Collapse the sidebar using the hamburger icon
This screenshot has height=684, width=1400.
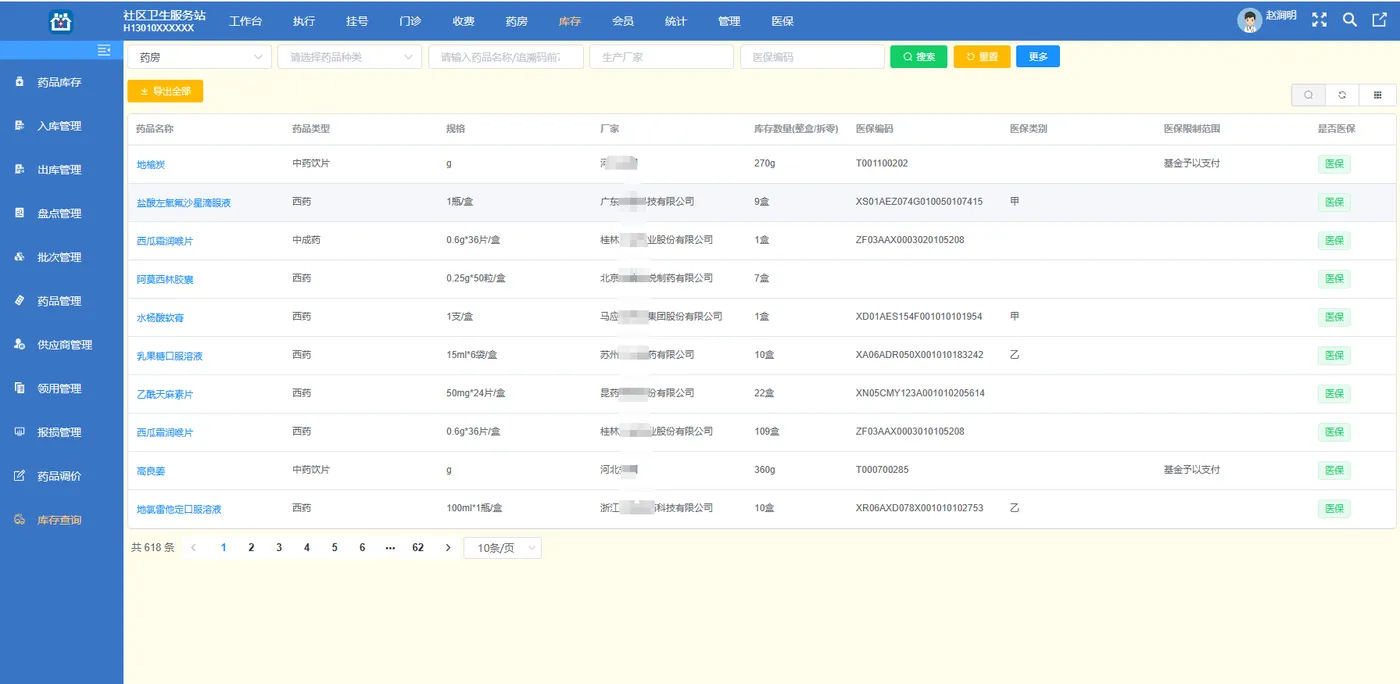click(104, 49)
